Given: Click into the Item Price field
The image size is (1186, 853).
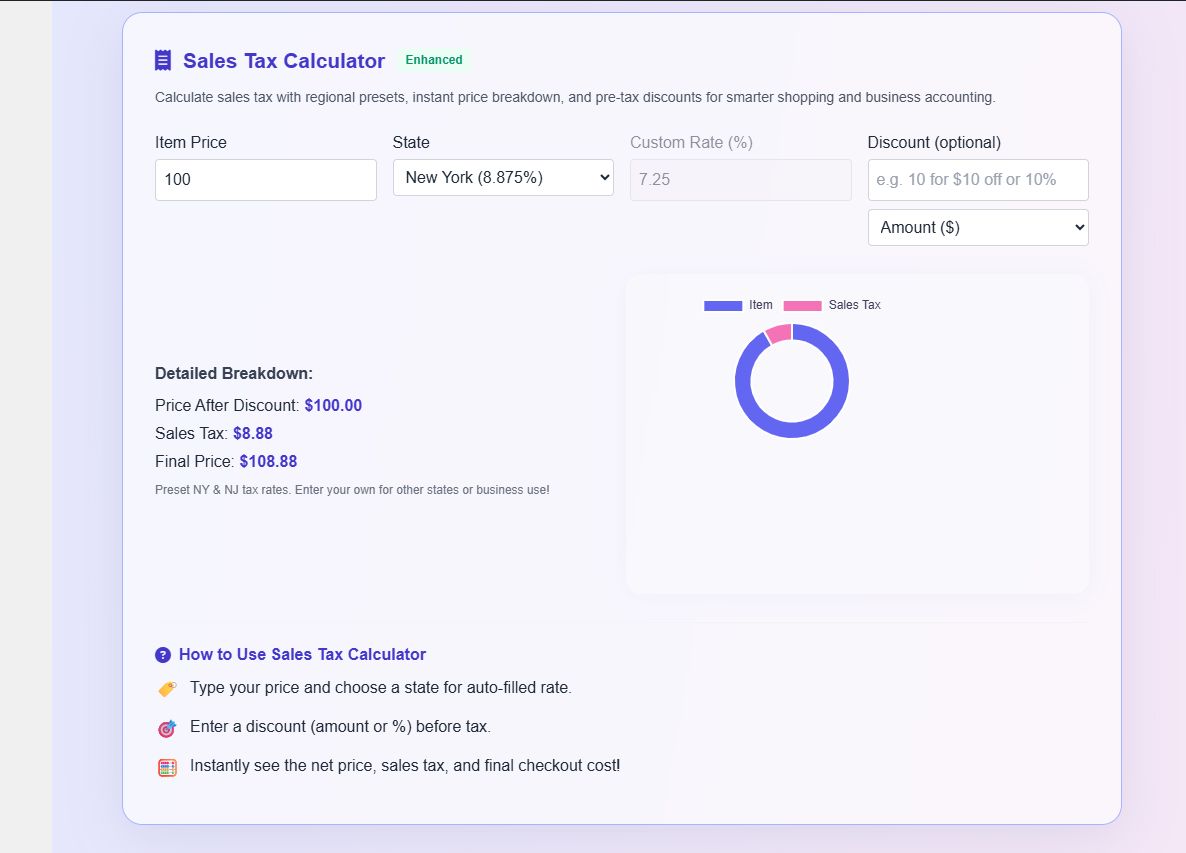Looking at the screenshot, I should point(265,180).
